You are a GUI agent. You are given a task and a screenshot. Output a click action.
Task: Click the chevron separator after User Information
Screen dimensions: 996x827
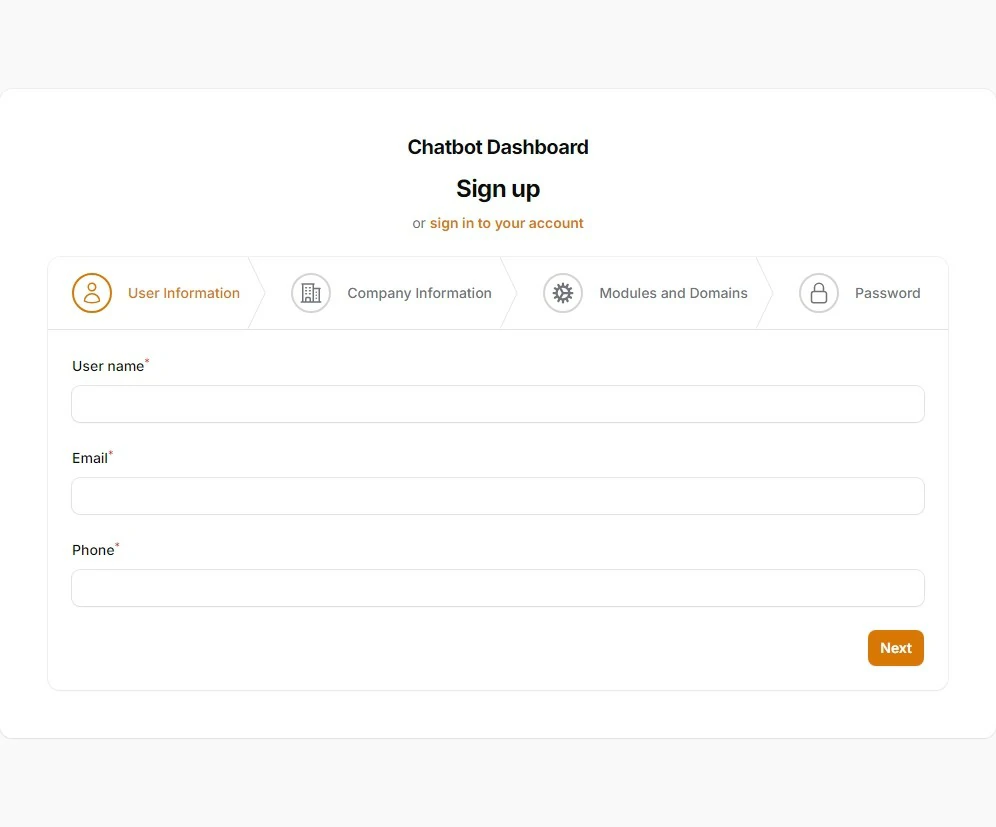click(x=258, y=293)
